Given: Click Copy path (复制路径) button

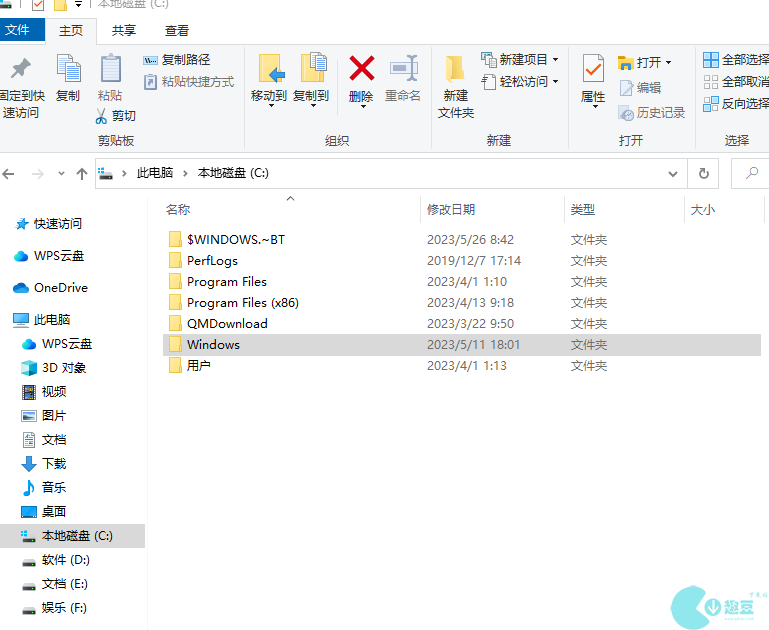Looking at the screenshot, I should (x=178, y=60).
